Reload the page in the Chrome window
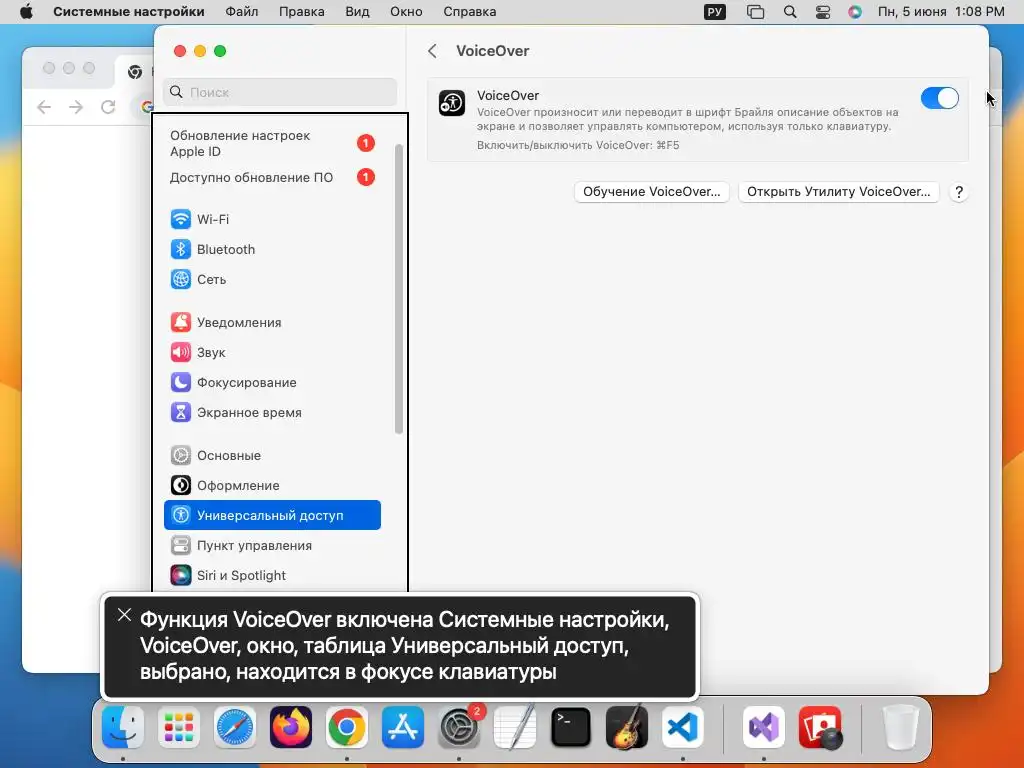This screenshot has height=768, width=1024. 108,106
